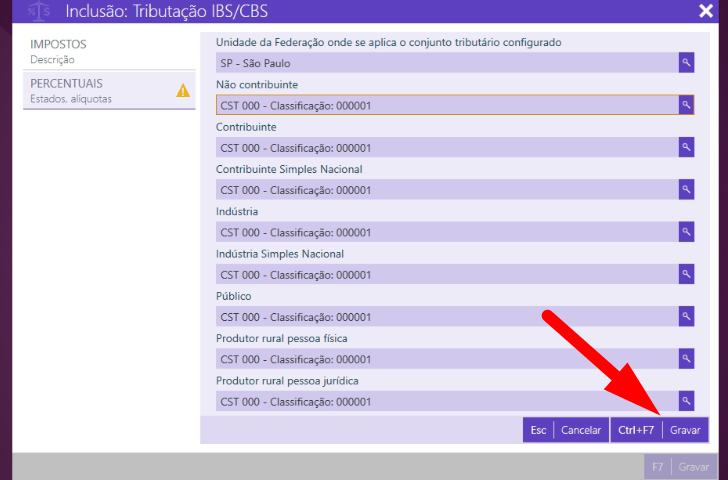Open lookup for Produtor rural pessoa física
Screen dimensions: 728x480
[x=686, y=359]
